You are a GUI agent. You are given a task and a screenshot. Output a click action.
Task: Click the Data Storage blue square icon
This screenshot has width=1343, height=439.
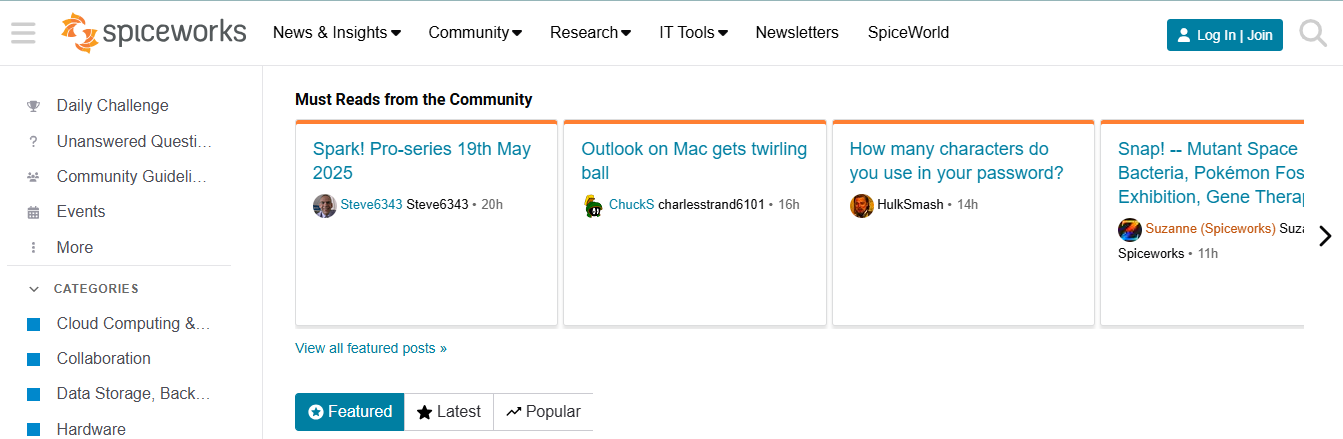pyautogui.click(x=33, y=394)
